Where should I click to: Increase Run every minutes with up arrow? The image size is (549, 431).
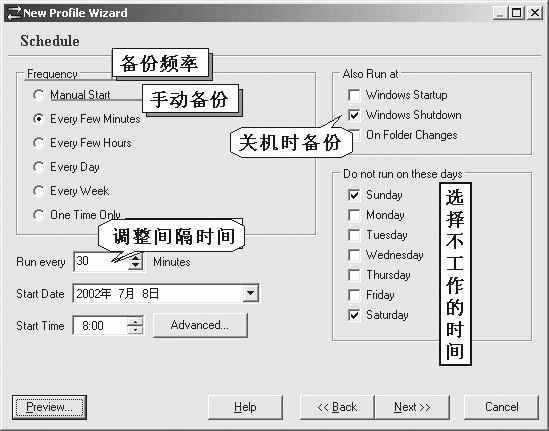click(135, 257)
